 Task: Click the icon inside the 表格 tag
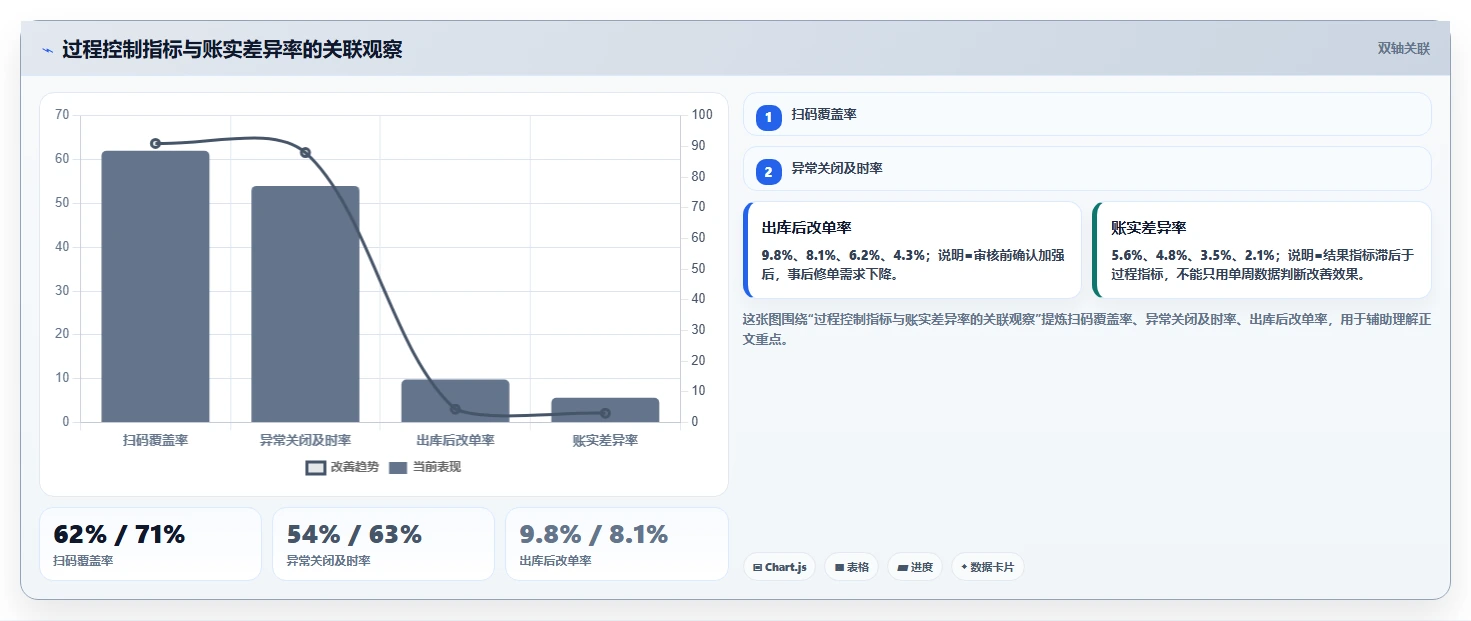[x=839, y=567]
